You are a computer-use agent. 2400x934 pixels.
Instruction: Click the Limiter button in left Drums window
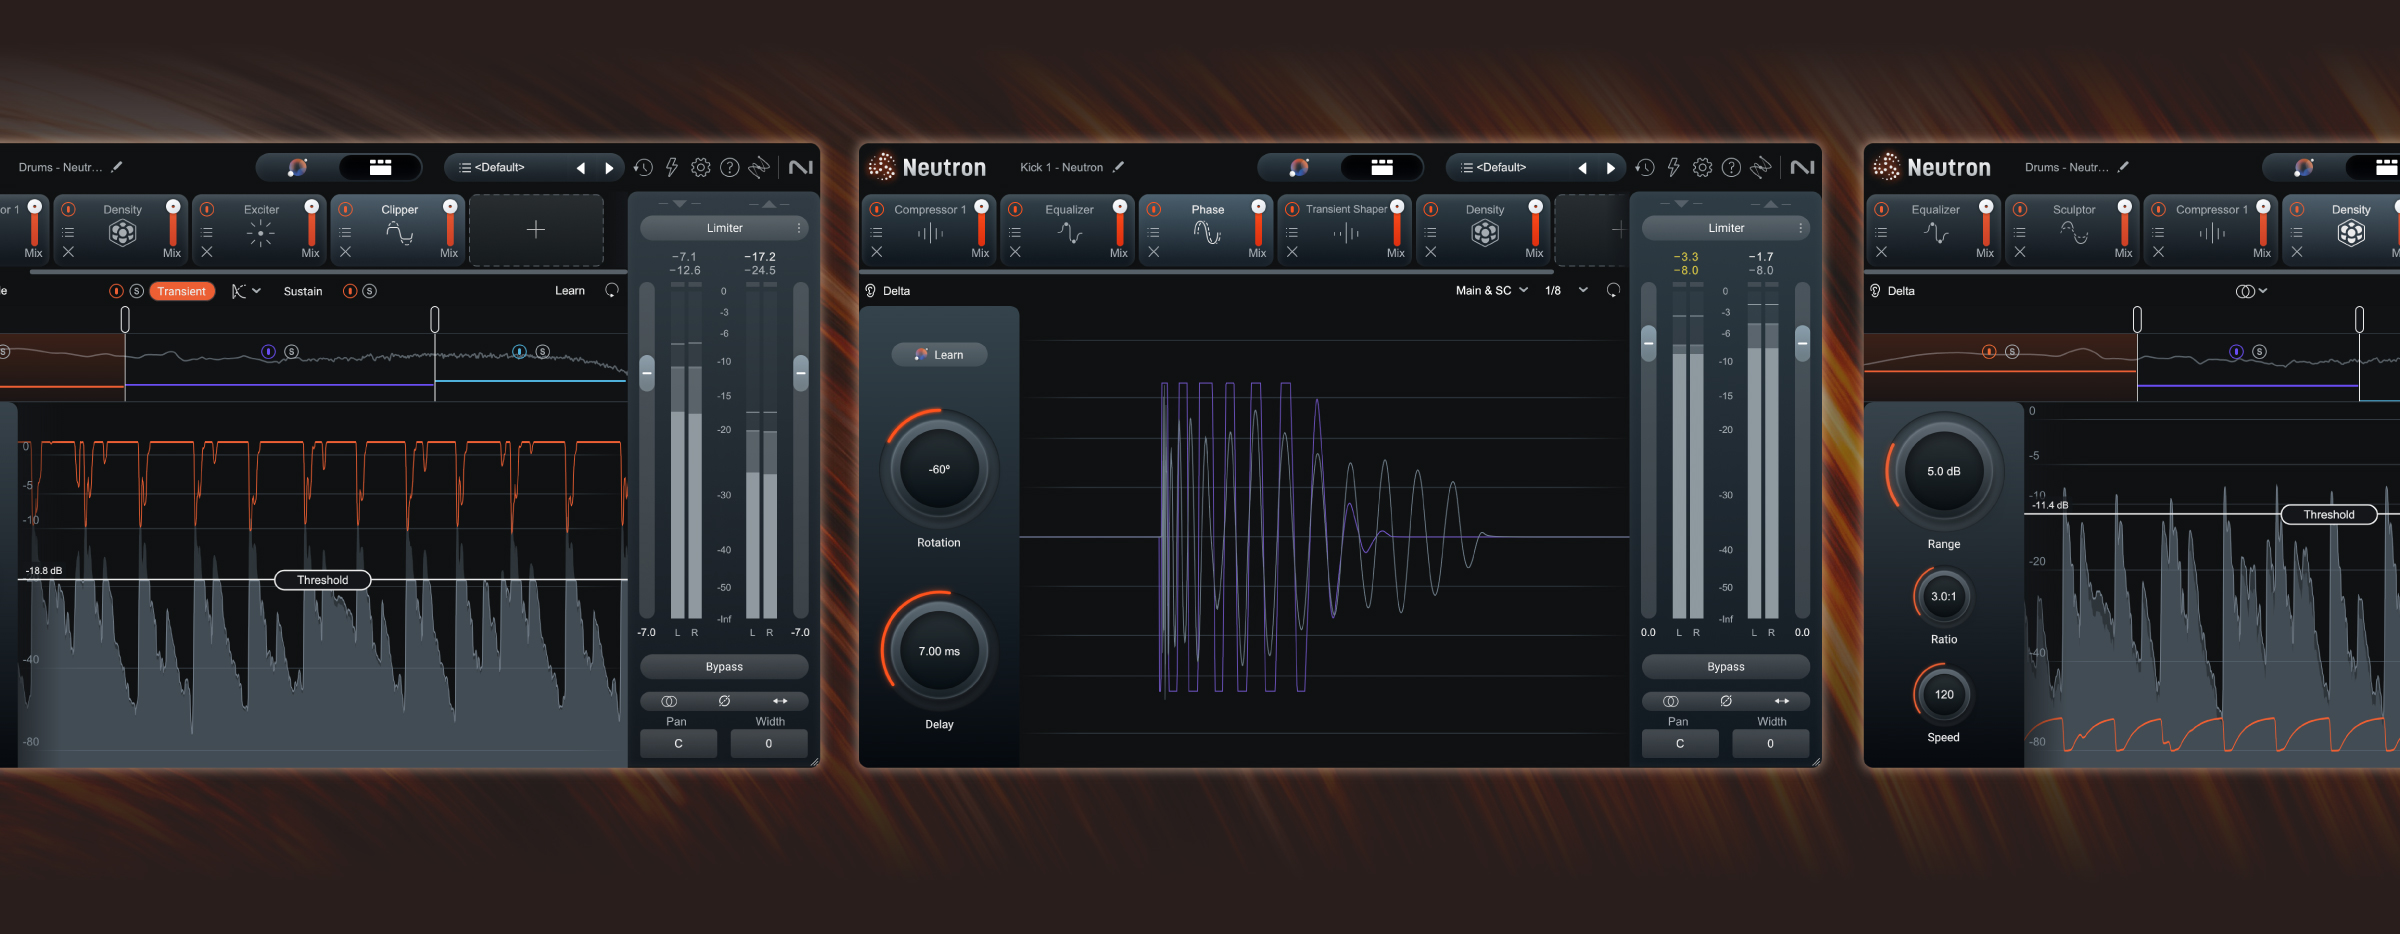click(724, 228)
